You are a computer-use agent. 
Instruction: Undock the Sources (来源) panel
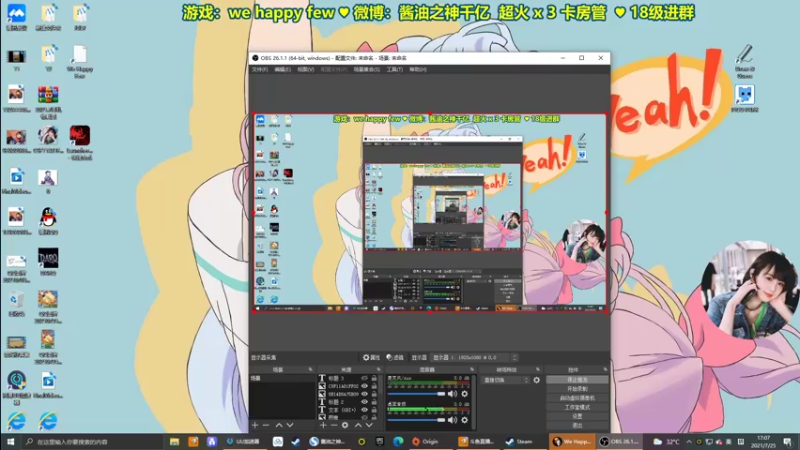379,369
